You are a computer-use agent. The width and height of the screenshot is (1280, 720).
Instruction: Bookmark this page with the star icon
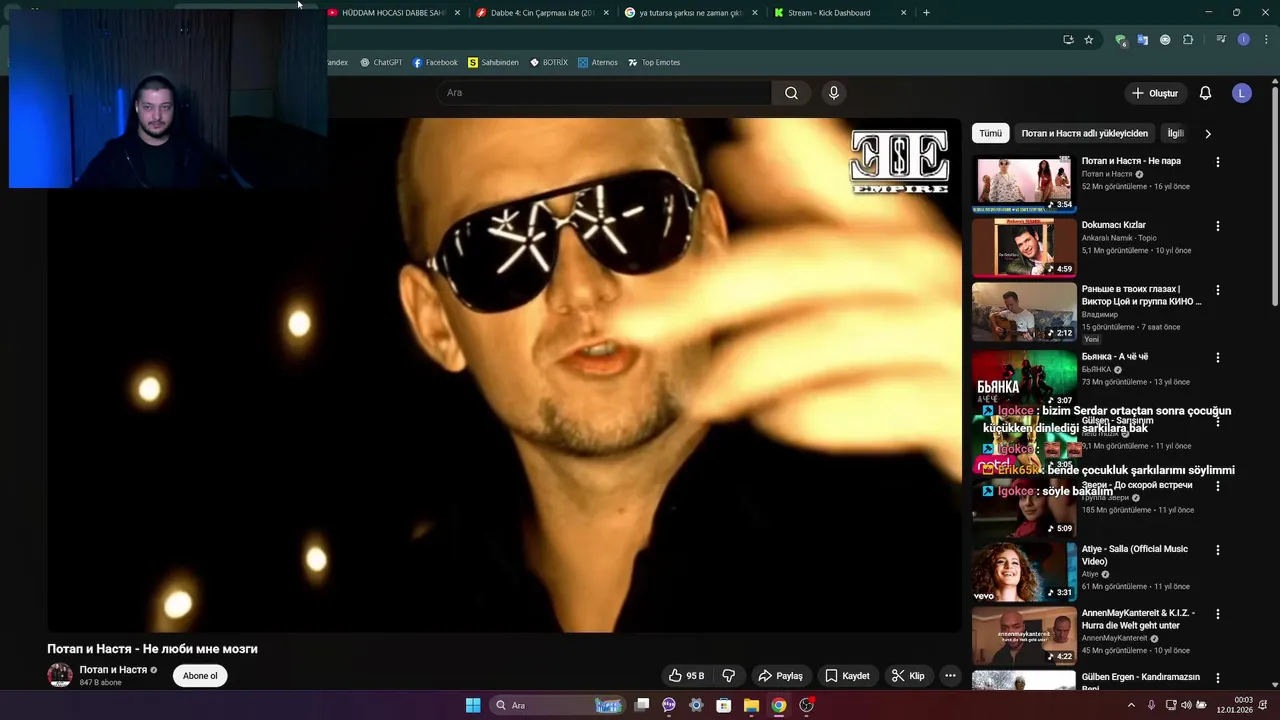click(x=1088, y=40)
